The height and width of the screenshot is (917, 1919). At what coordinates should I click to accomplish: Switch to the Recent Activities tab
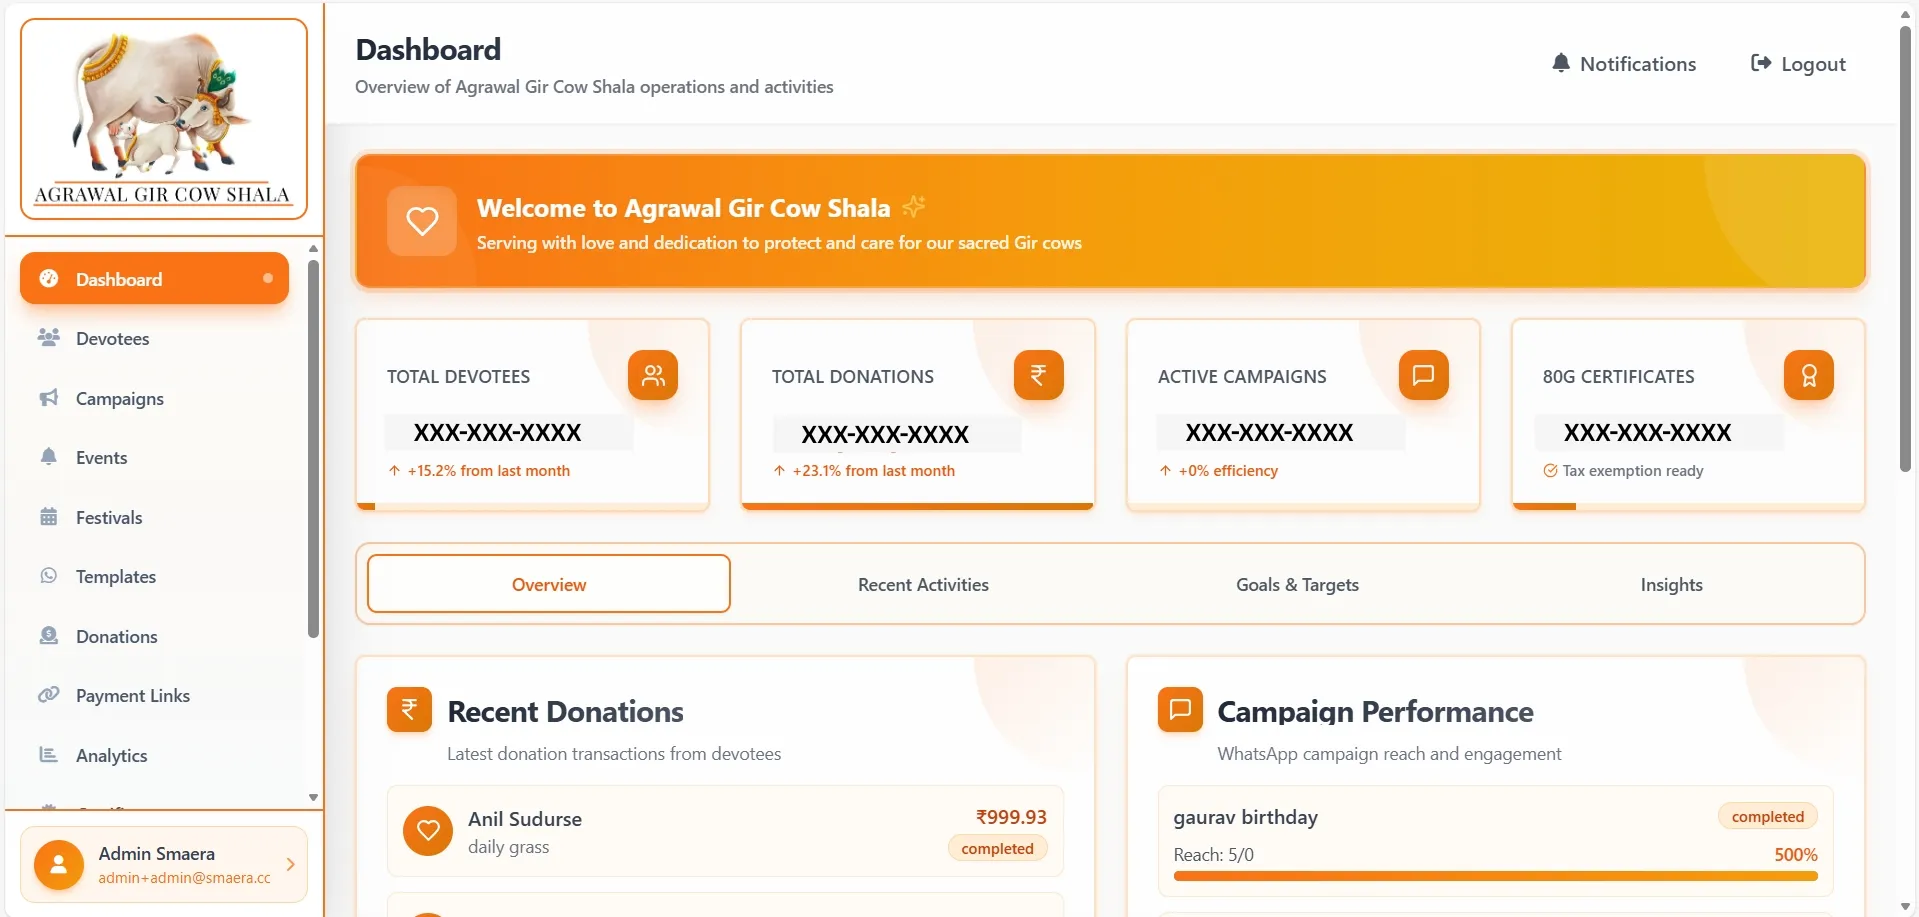point(923,585)
